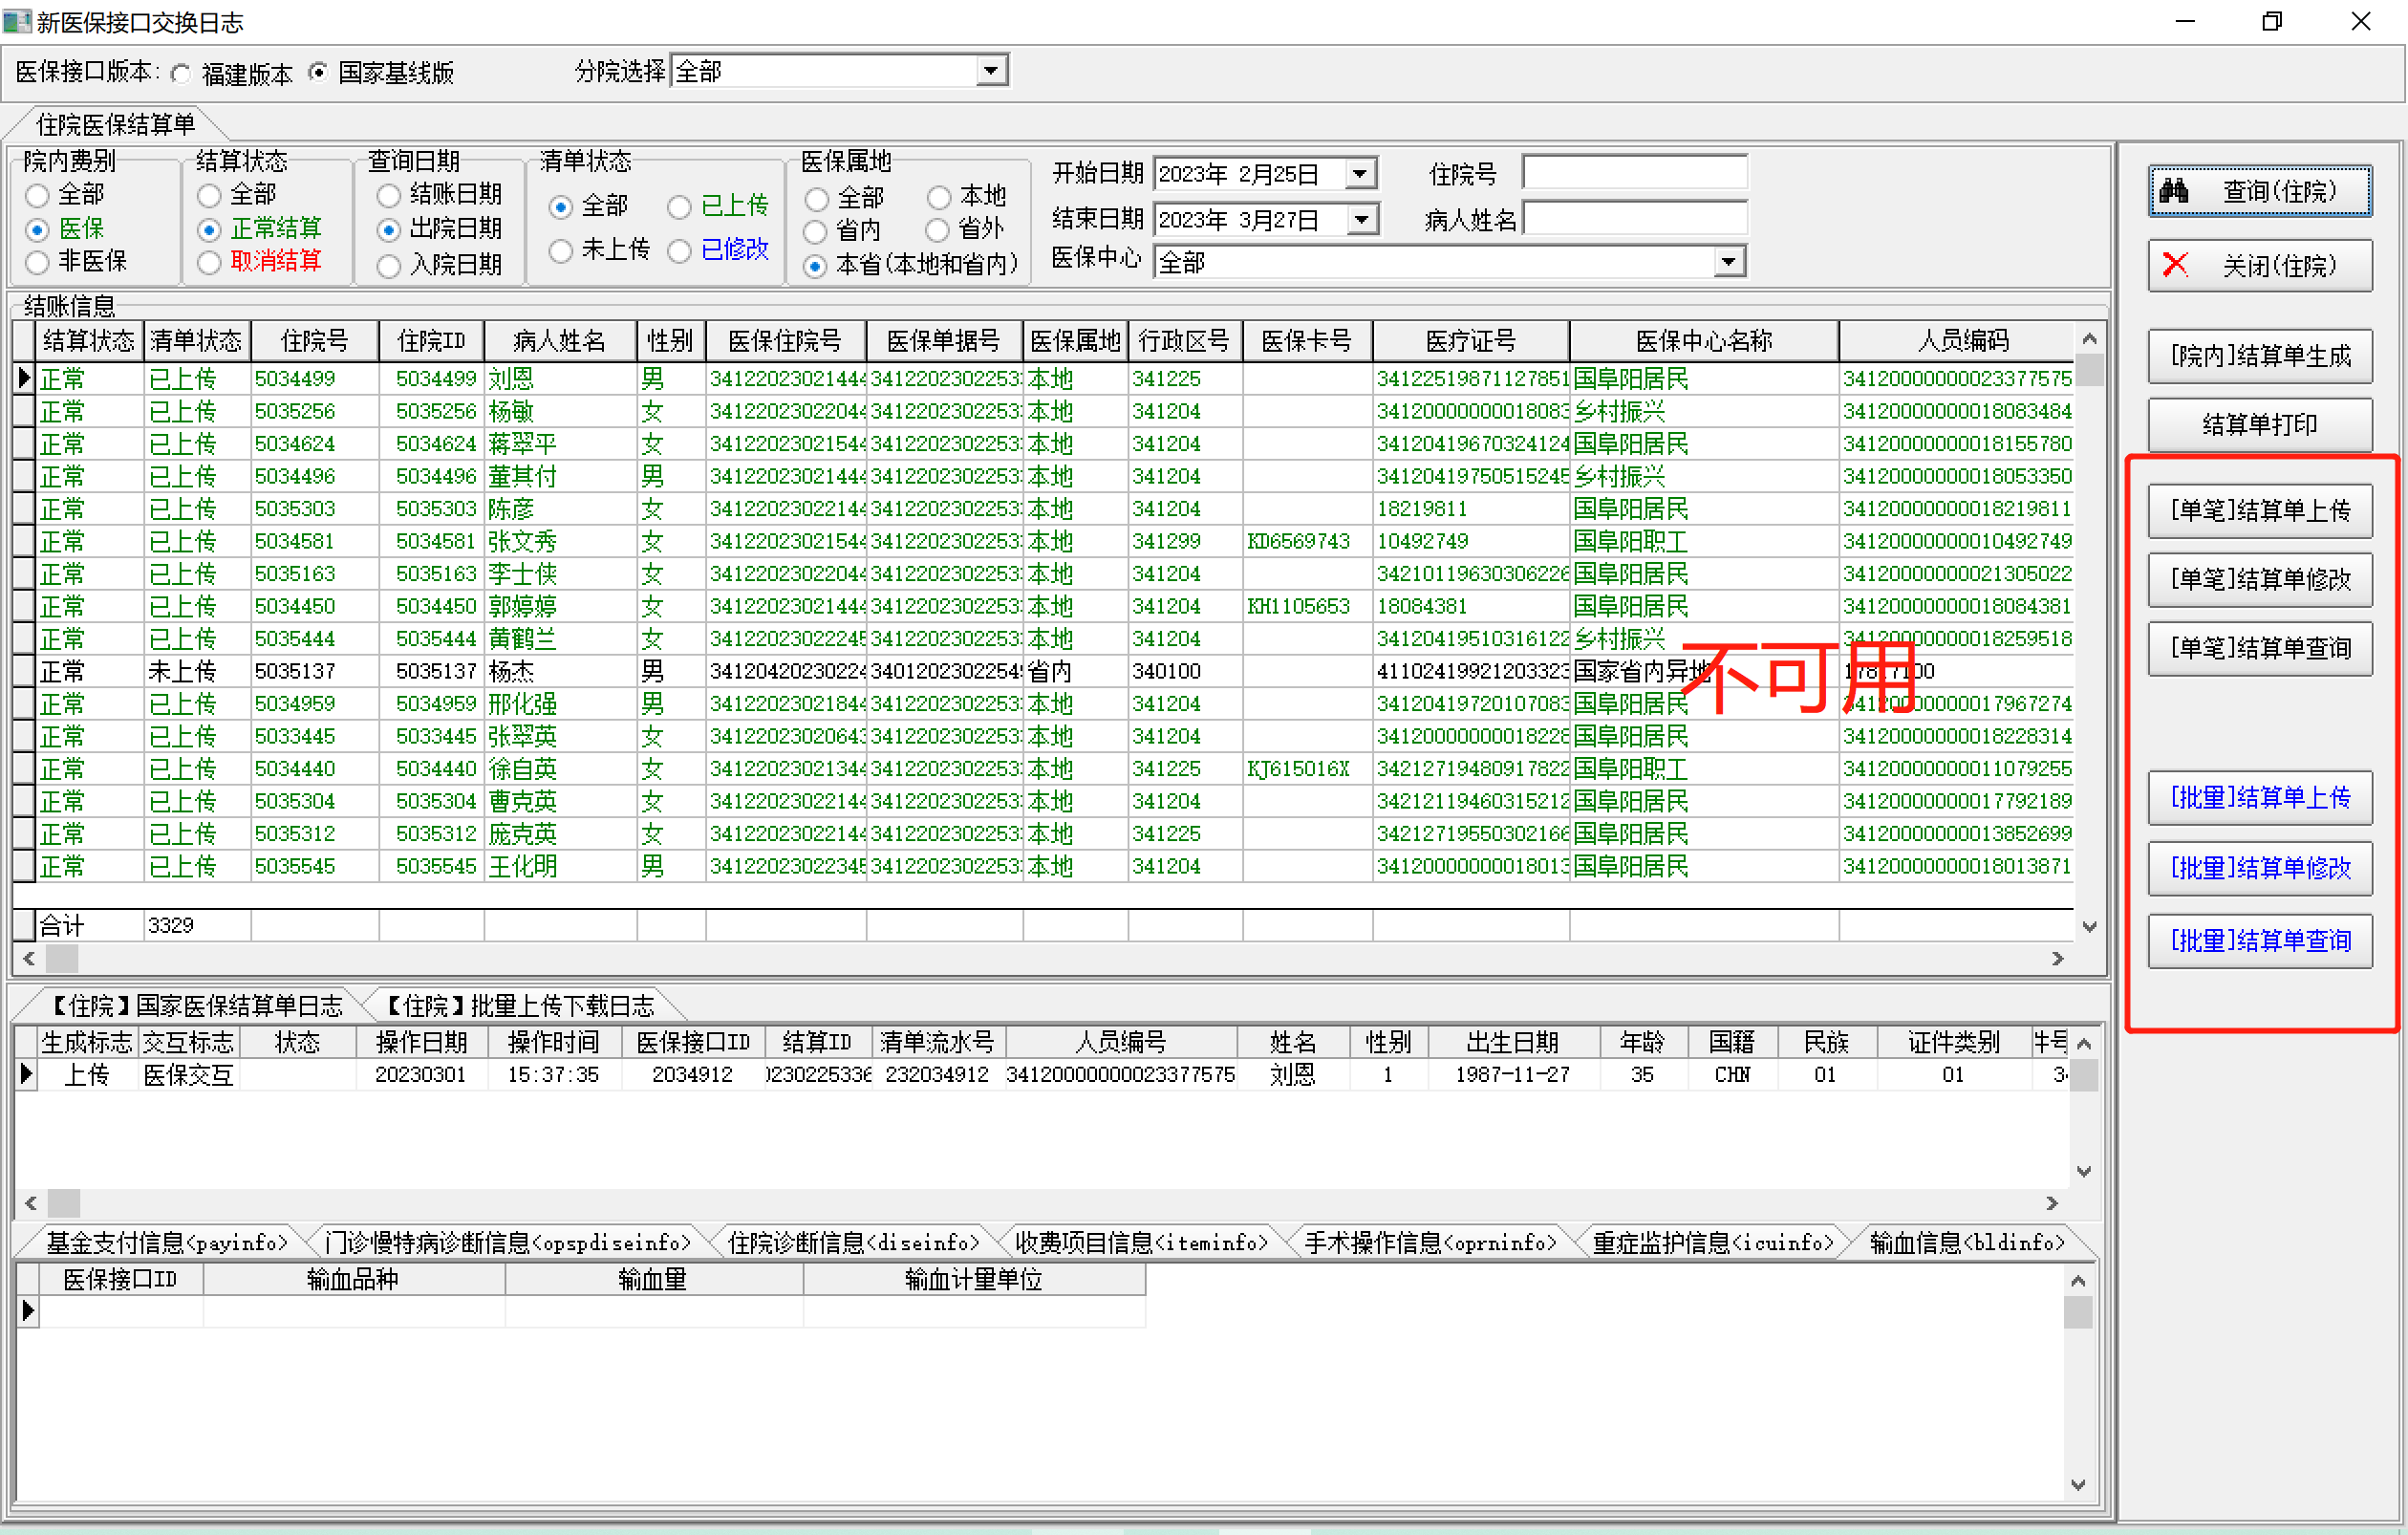
Task: Click into the 病人姓名 input field
Action: (1634, 218)
